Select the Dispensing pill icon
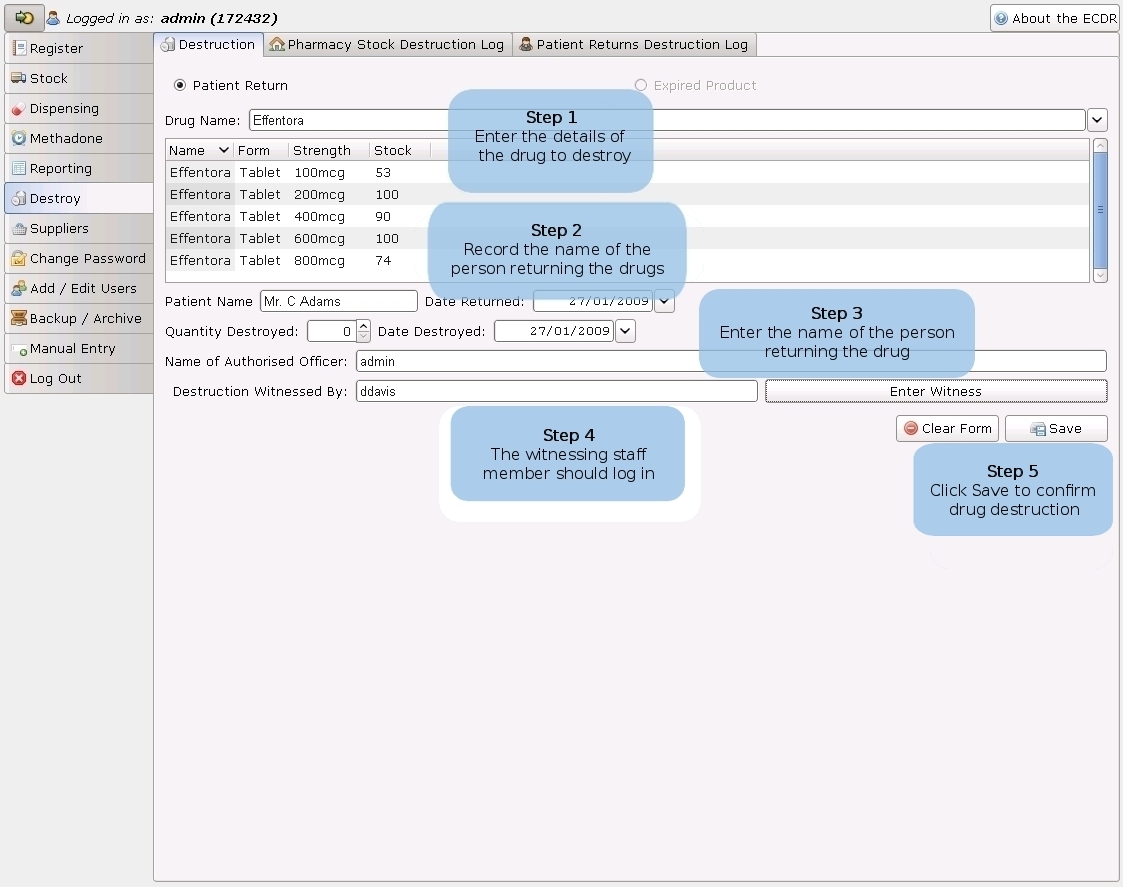This screenshot has width=1123, height=887. [x=19, y=108]
